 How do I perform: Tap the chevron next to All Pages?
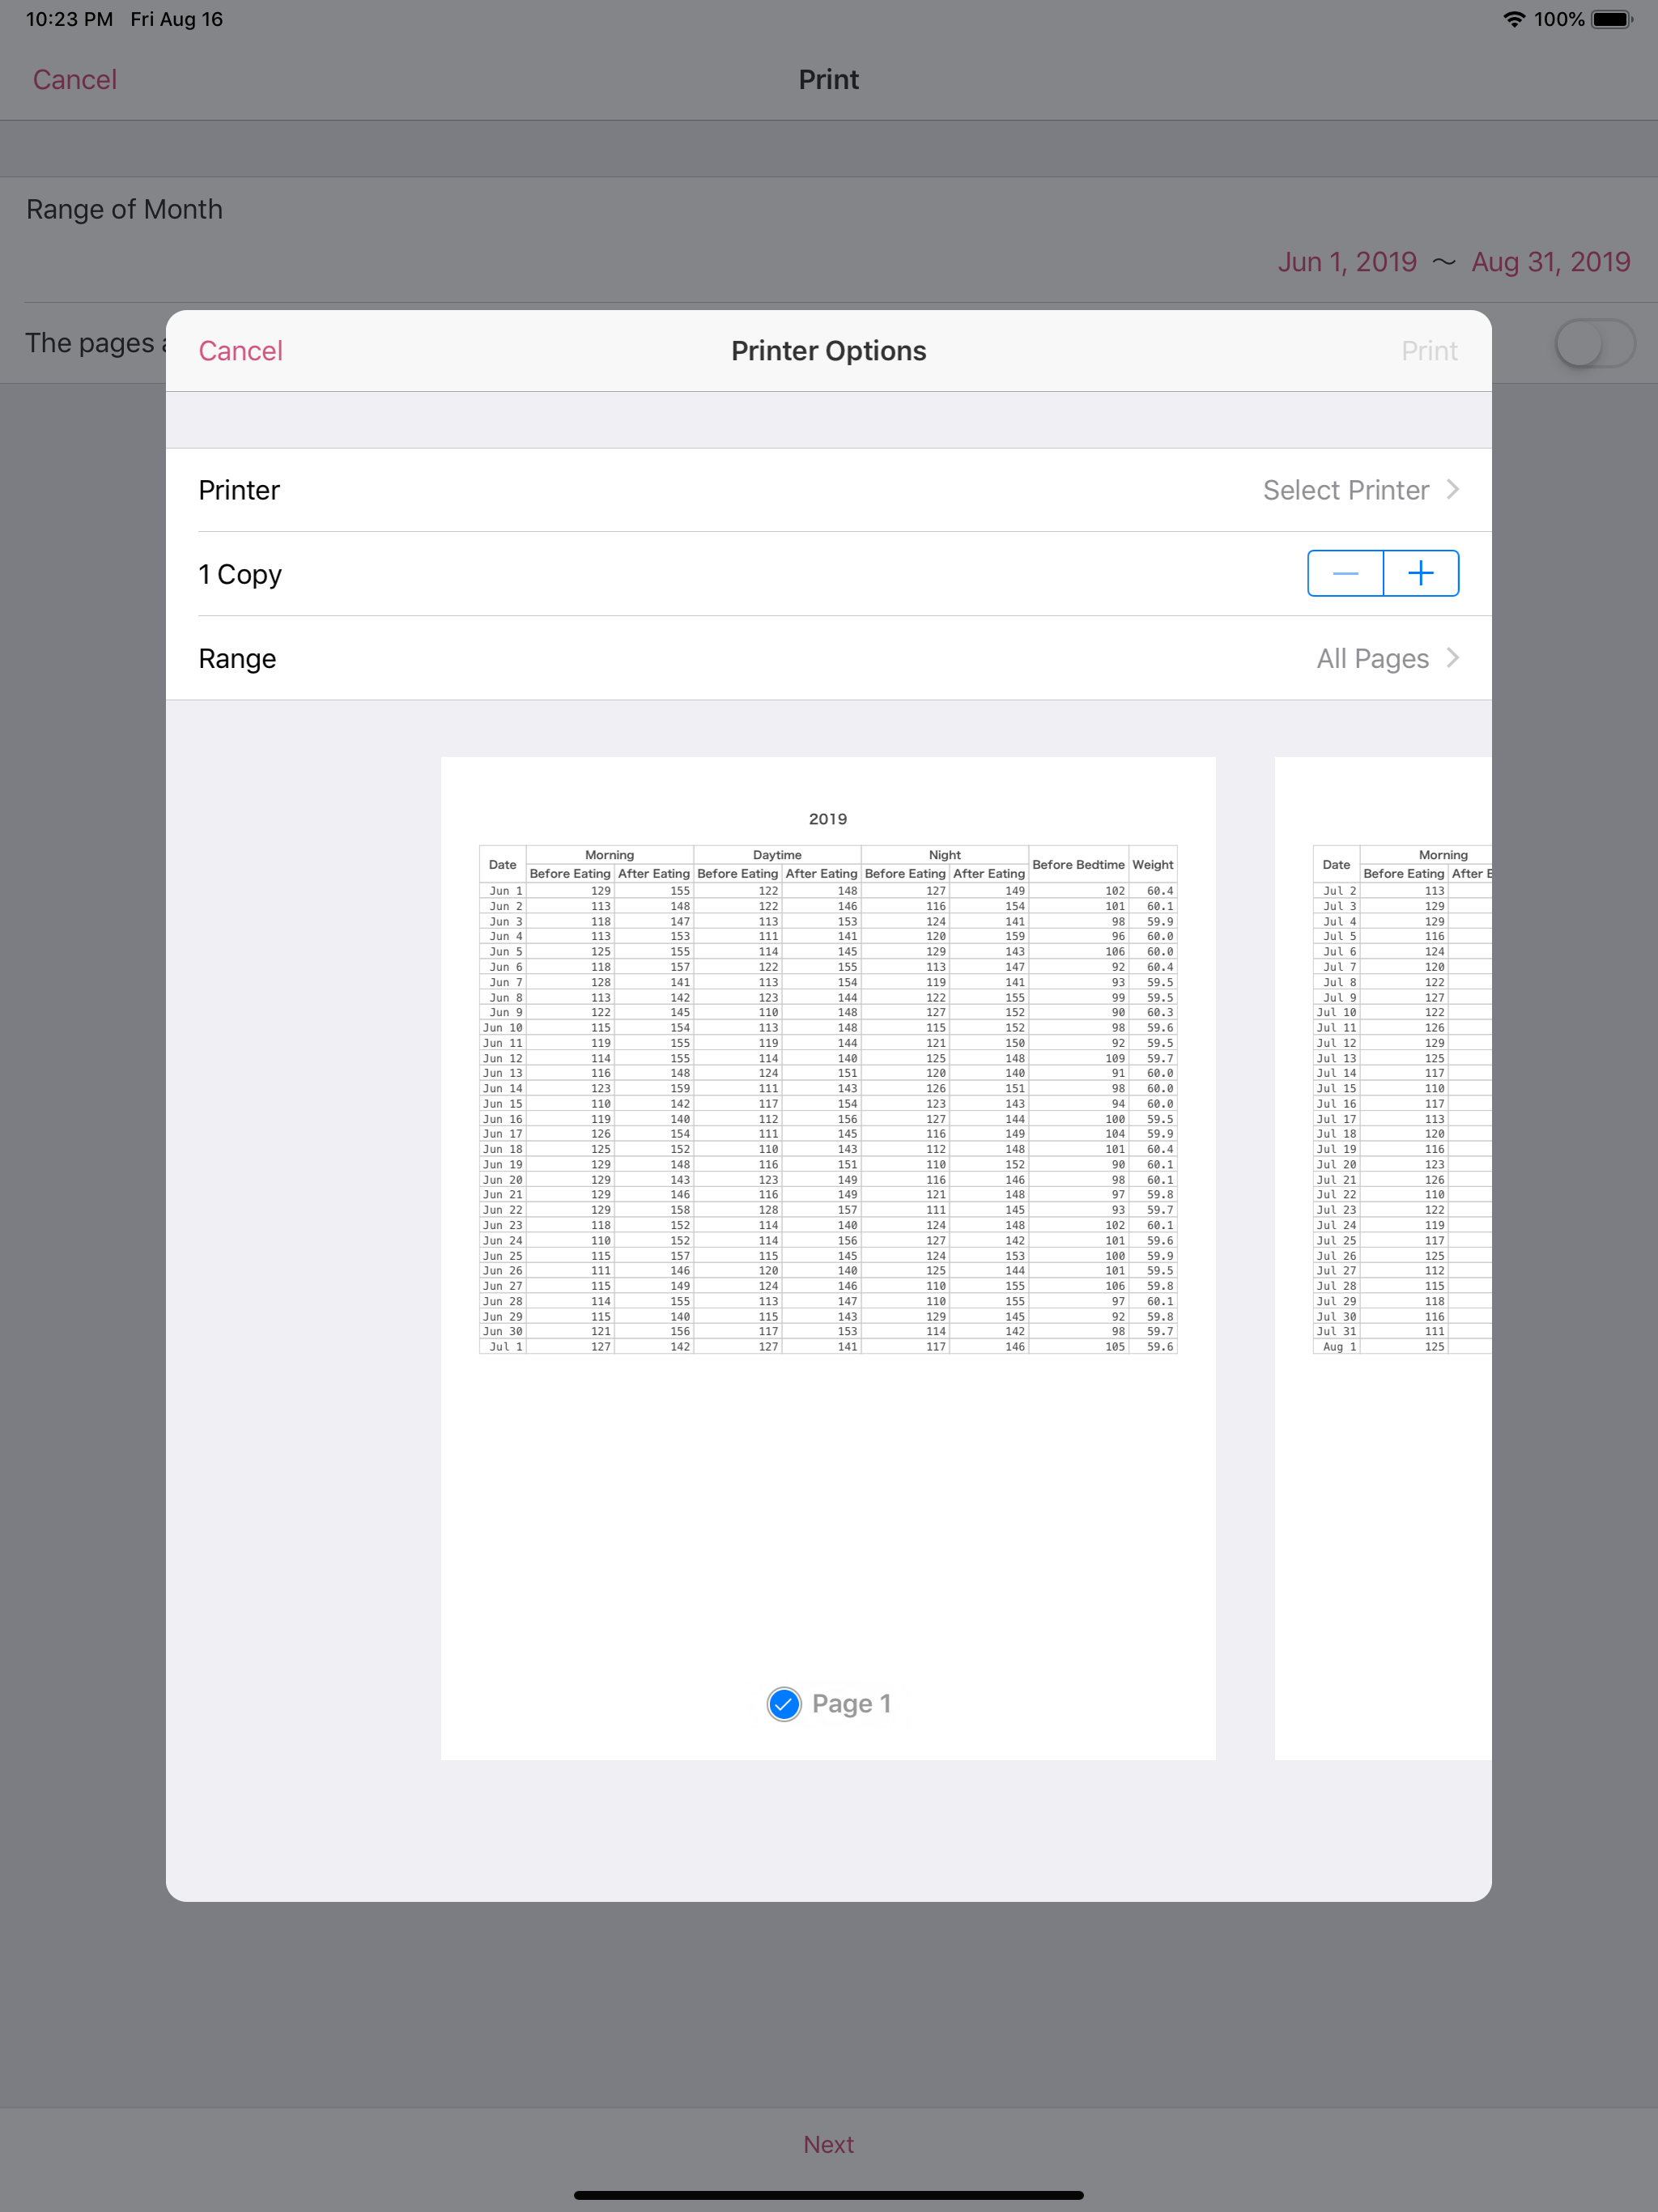click(x=1453, y=658)
